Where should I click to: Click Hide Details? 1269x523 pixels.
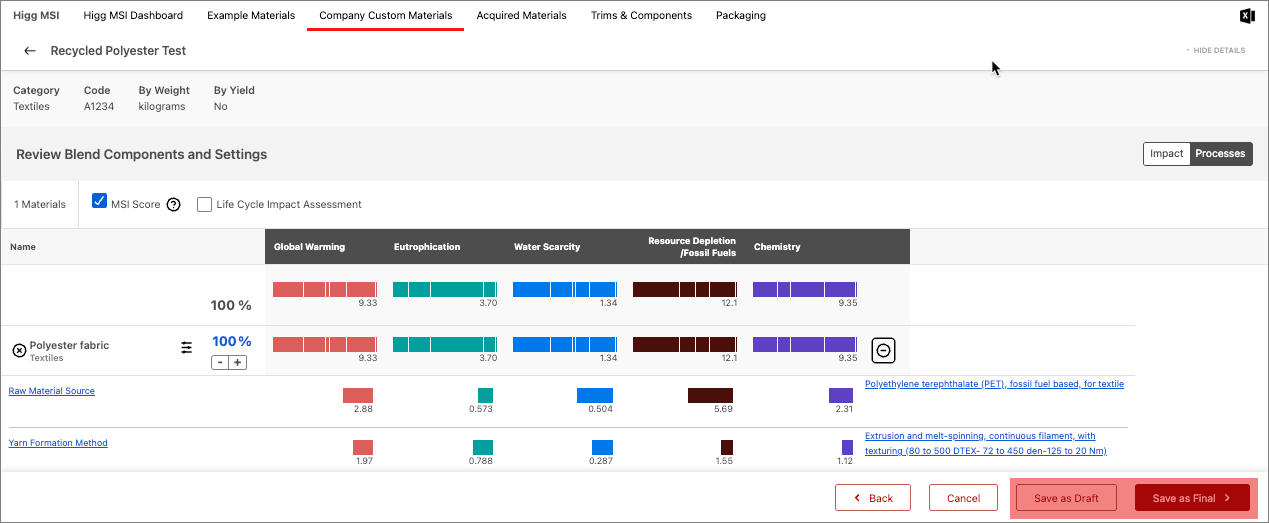point(1215,50)
